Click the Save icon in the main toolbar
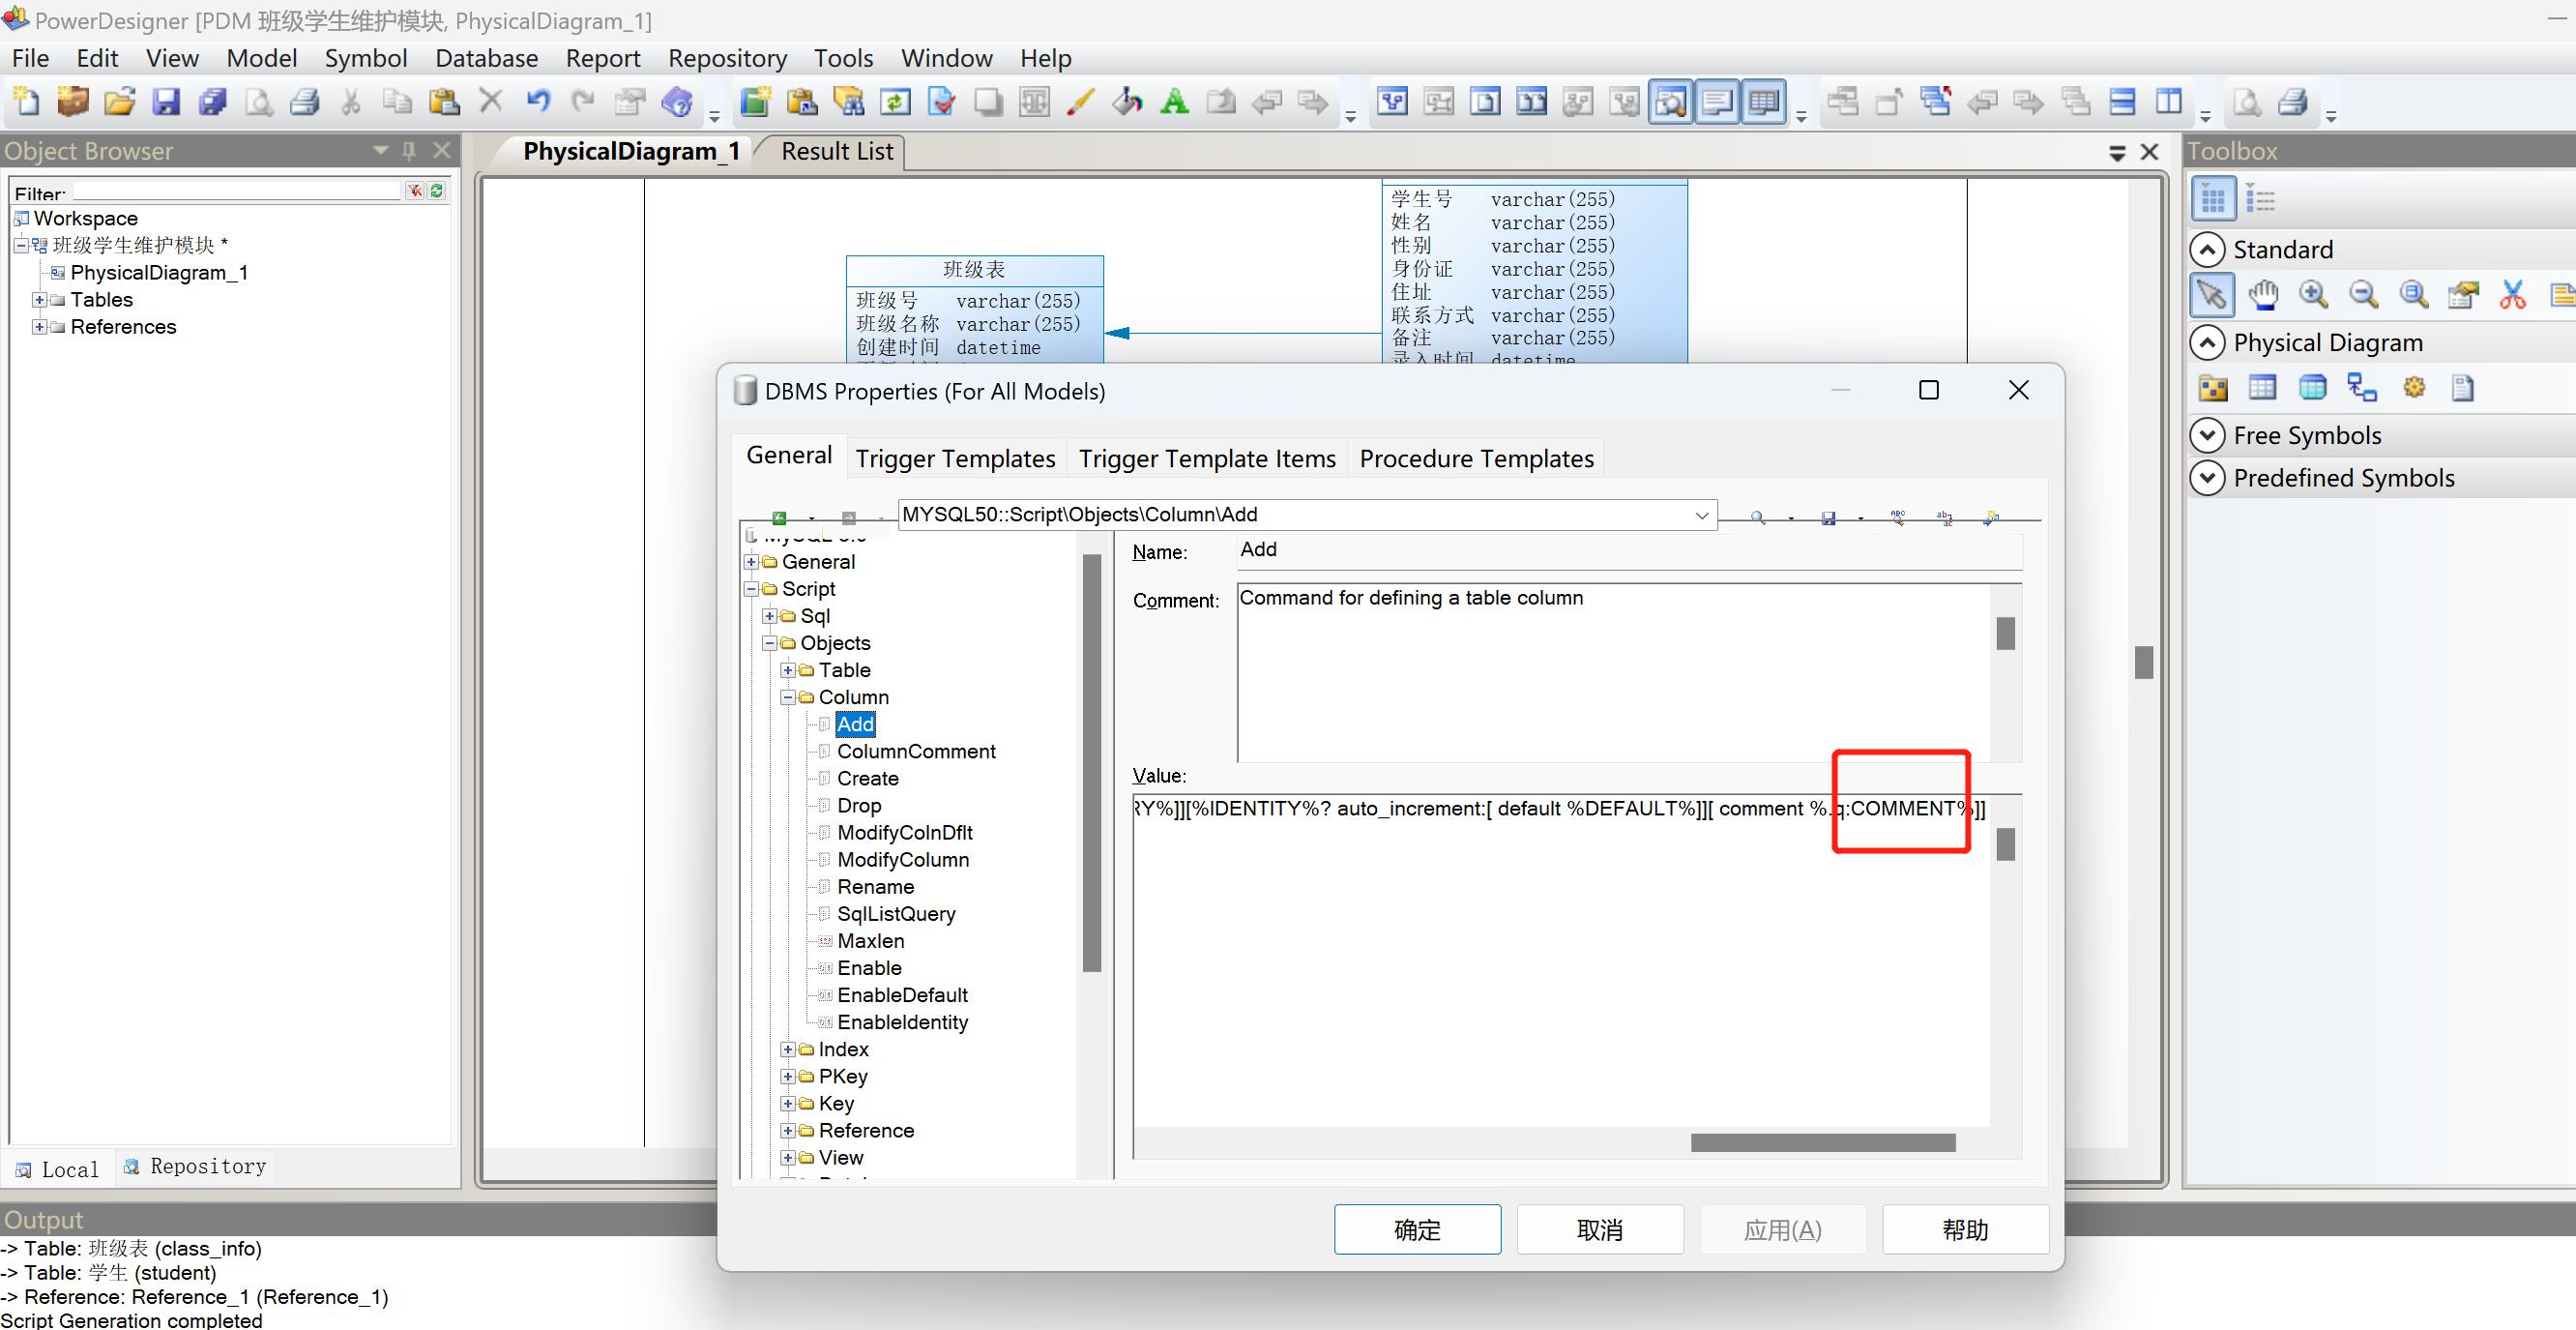The image size is (2576, 1330). coord(166,101)
